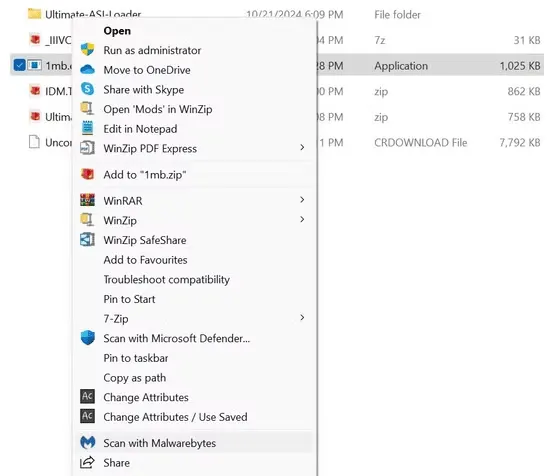Click the Ac icon for Change Attributes / Use Saved
The height and width of the screenshot is (476, 551).
(87, 416)
